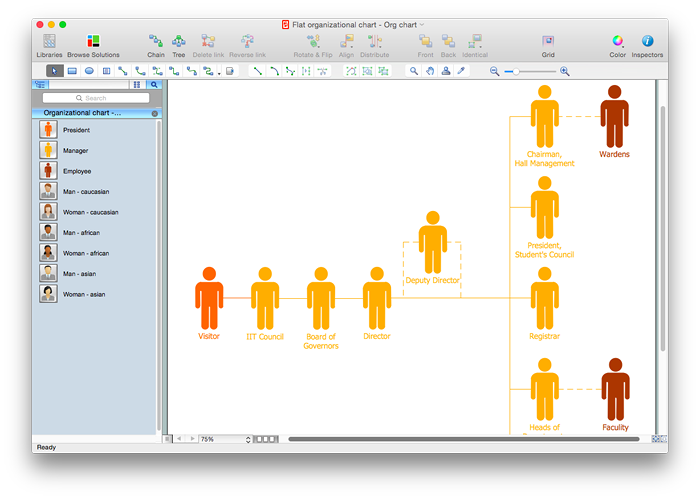The height and width of the screenshot is (499, 700).
Task: Click the zoom in magnifier button
Action: tap(565, 71)
